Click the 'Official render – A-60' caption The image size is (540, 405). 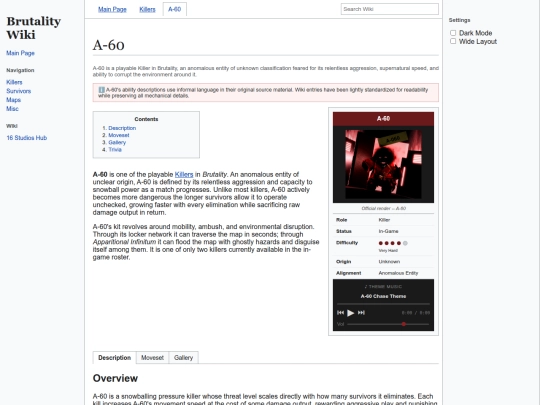383,208
